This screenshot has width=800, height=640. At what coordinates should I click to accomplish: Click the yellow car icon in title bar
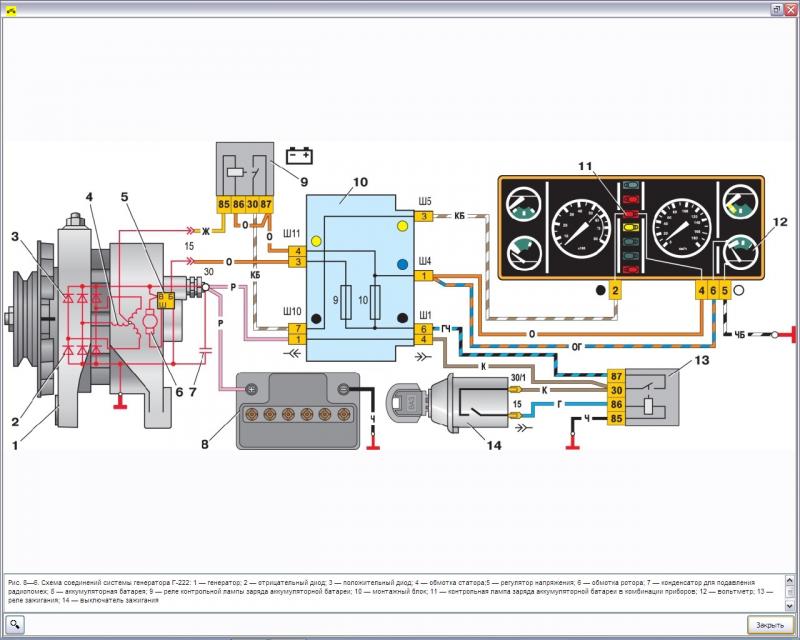pyautogui.click(x=10, y=10)
